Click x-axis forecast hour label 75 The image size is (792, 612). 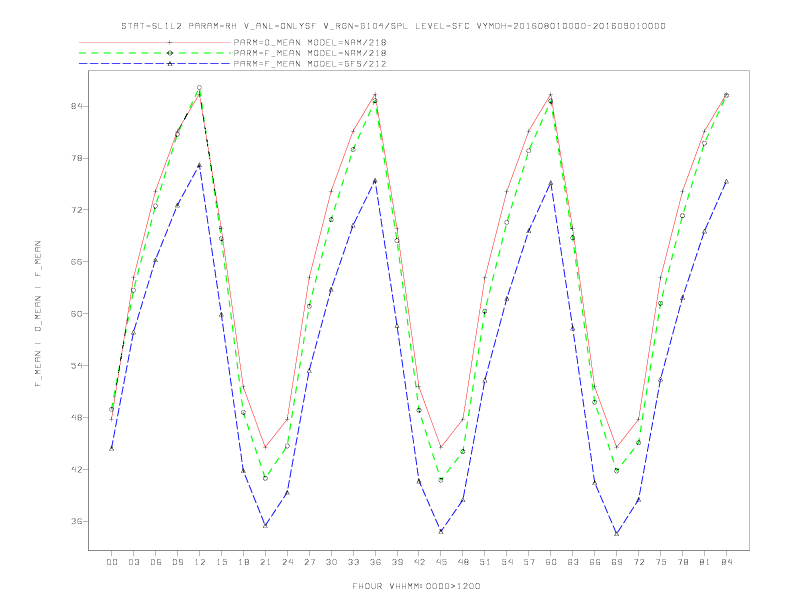(x=661, y=562)
